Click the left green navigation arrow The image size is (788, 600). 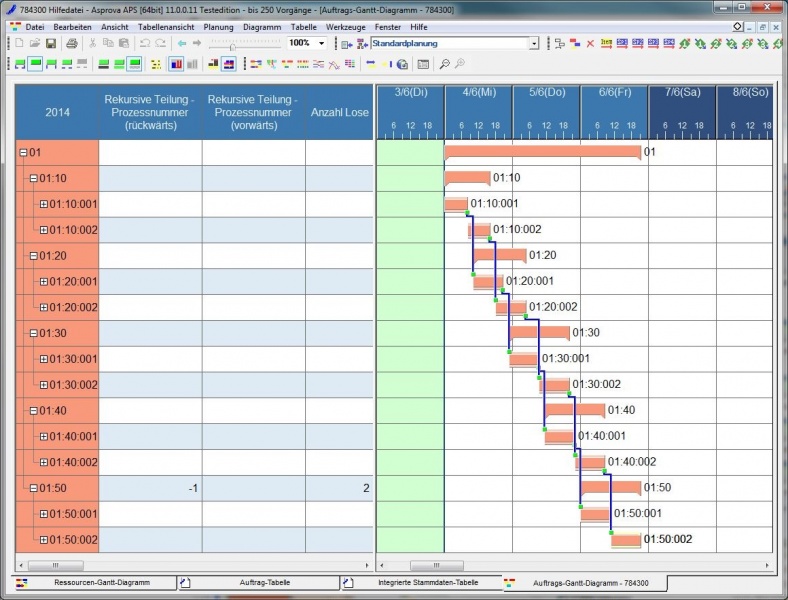(x=181, y=44)
